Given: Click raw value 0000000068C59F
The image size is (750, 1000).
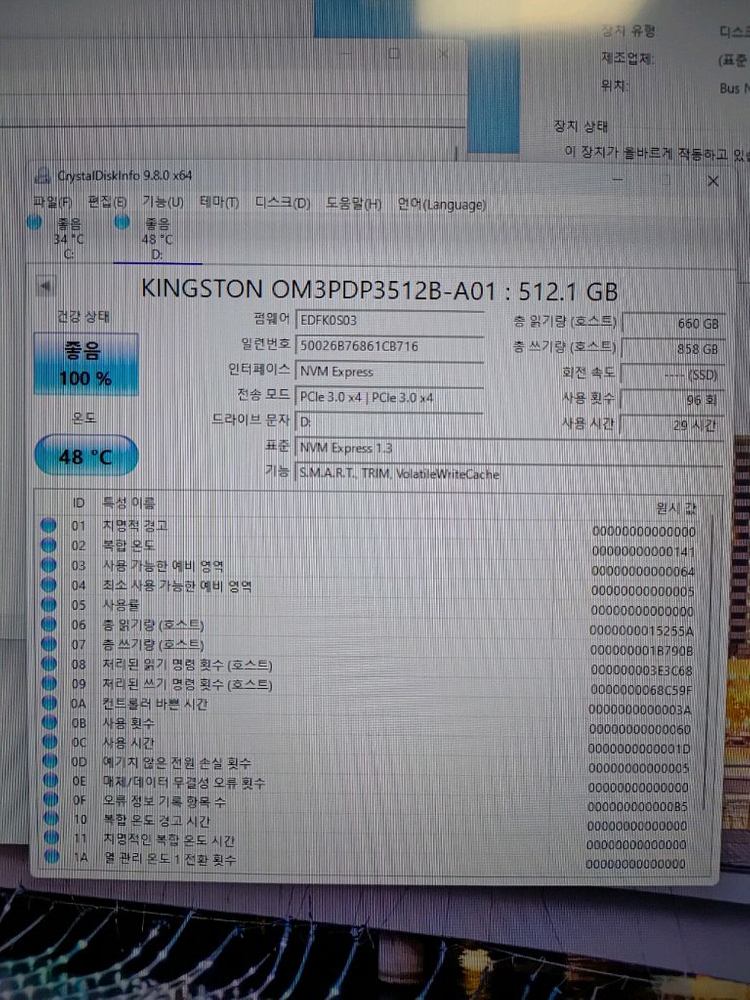Looking at the screenshot, I should [641, 690].
